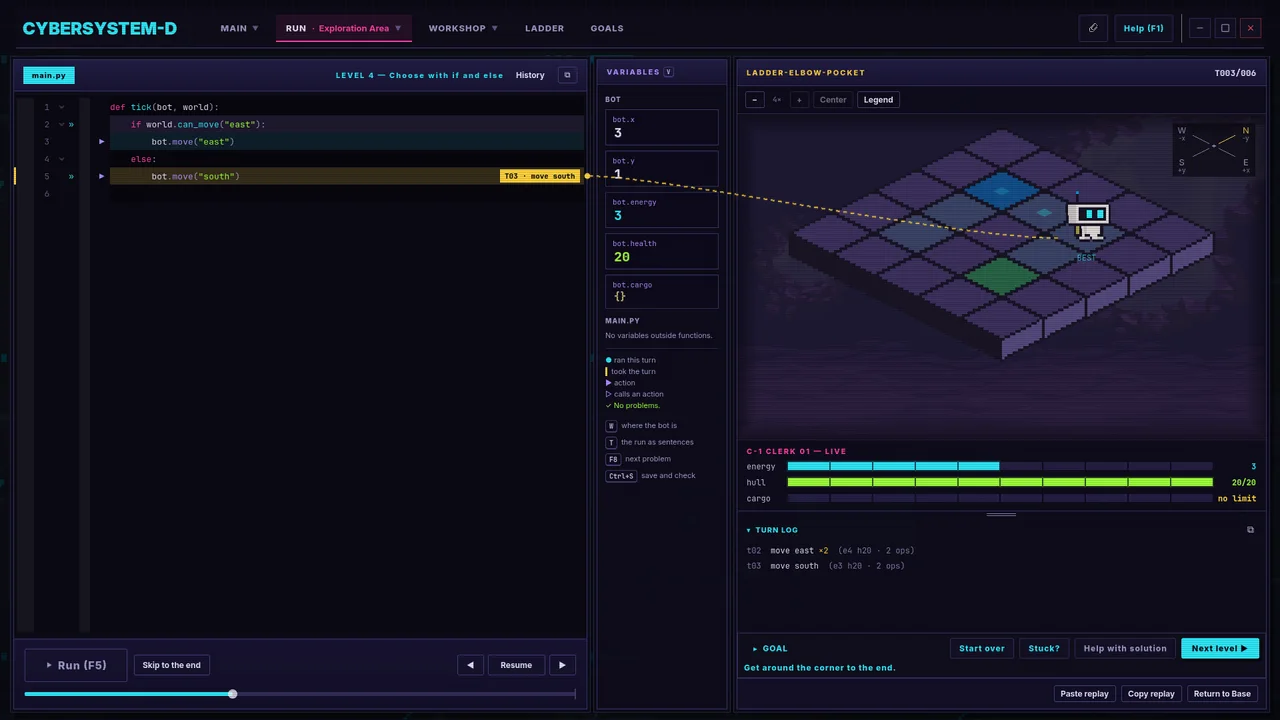The width and height of the screenshot is (1280, 720).
Task: Toggle the Legend button on the map
Action: click(878, 100)
